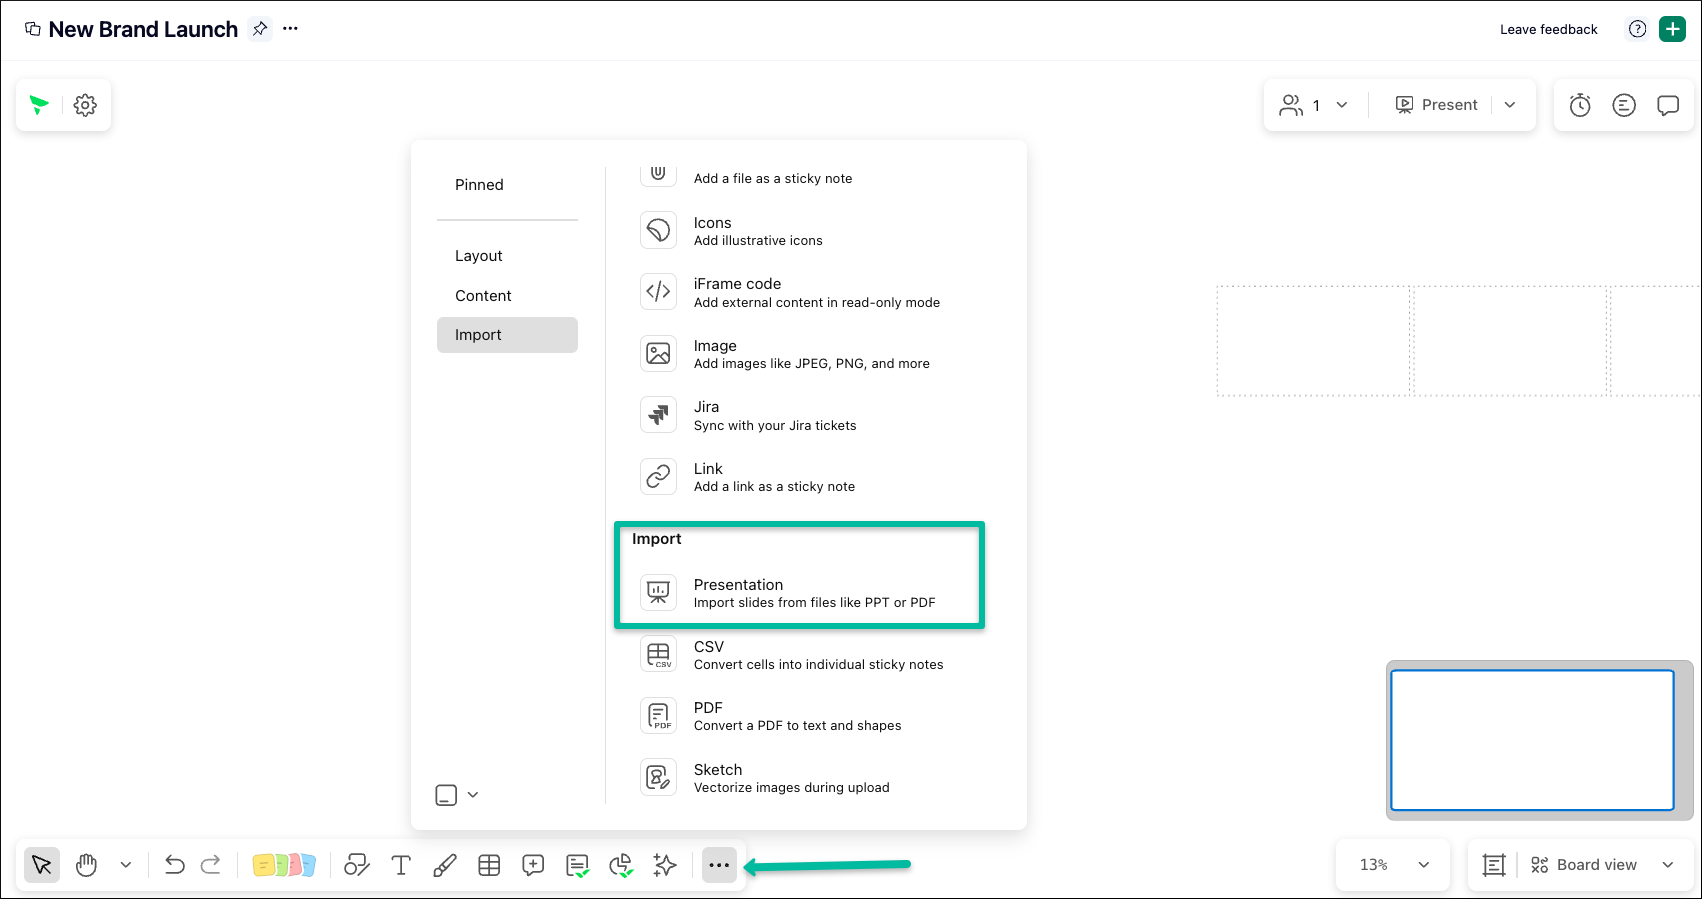
Task: Open the Conceptboard logo menu
Action: point(39,105)
